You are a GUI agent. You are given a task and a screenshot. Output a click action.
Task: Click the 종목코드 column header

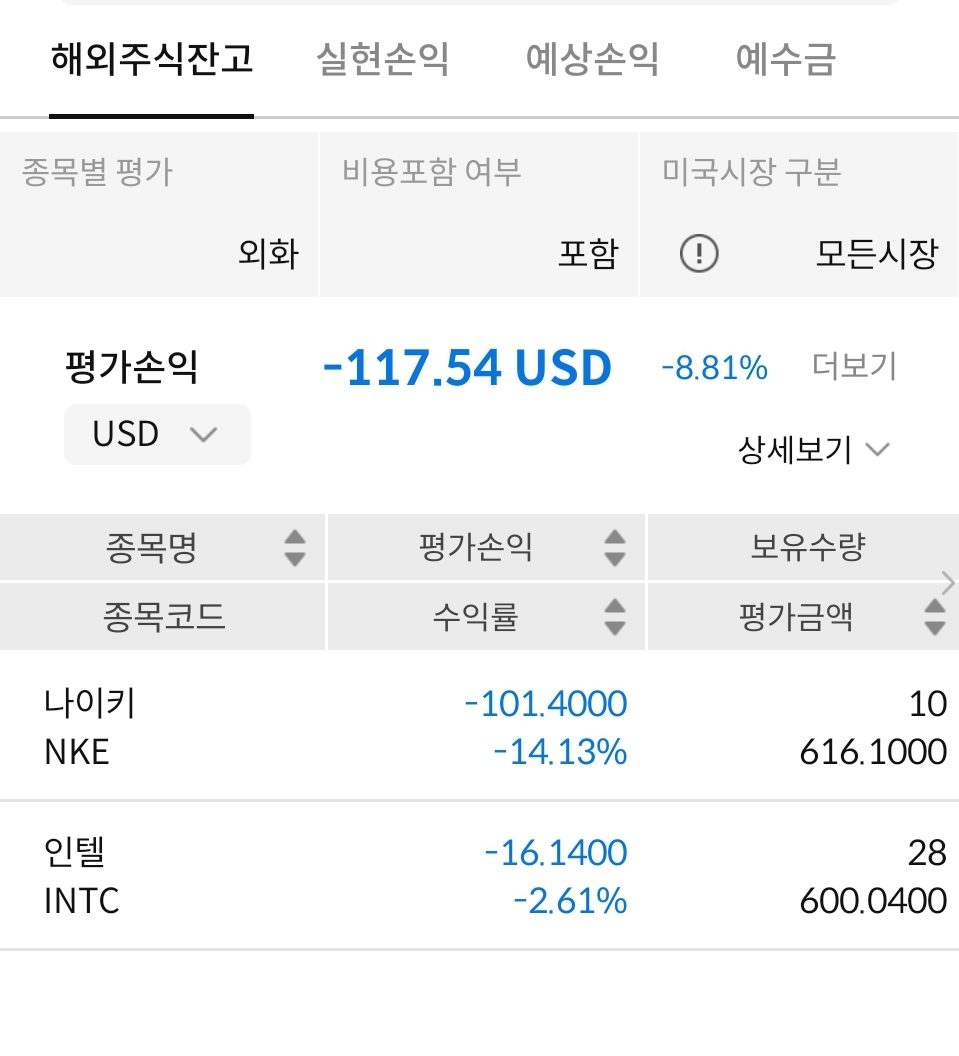tap(164, 617)
